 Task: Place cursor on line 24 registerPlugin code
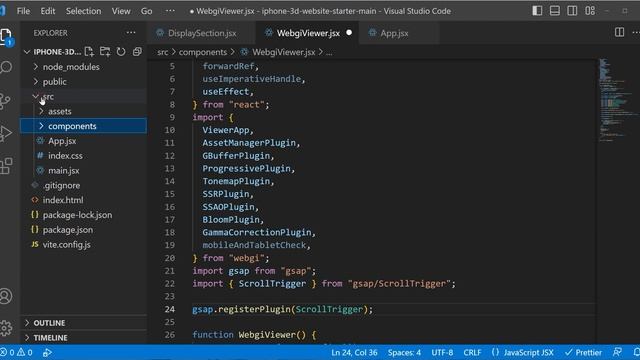point(282,309)
